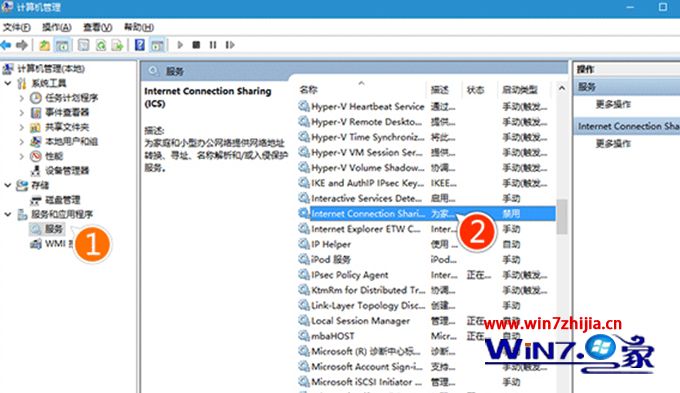Select the Microsoft iSCSI Initiator row
The height and width of the screenshot is (393, 680).
coord(426,382)
